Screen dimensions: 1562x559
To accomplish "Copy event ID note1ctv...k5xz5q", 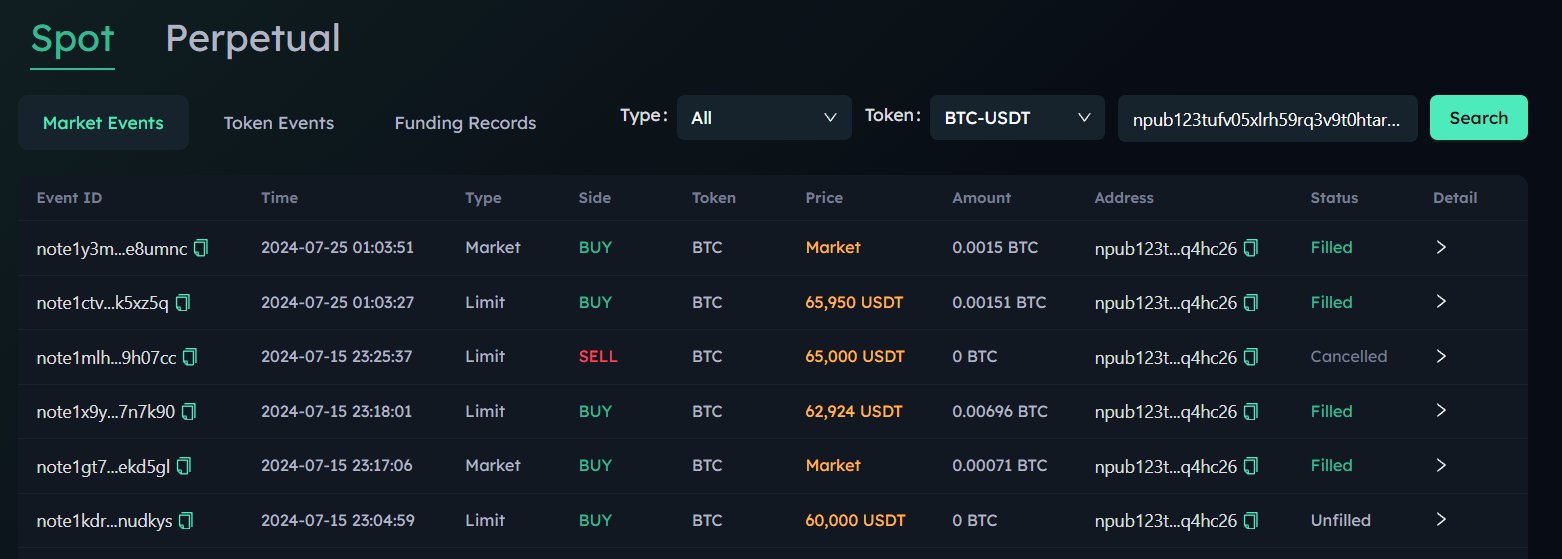I will pyautogui.click(x=183, y=302).
